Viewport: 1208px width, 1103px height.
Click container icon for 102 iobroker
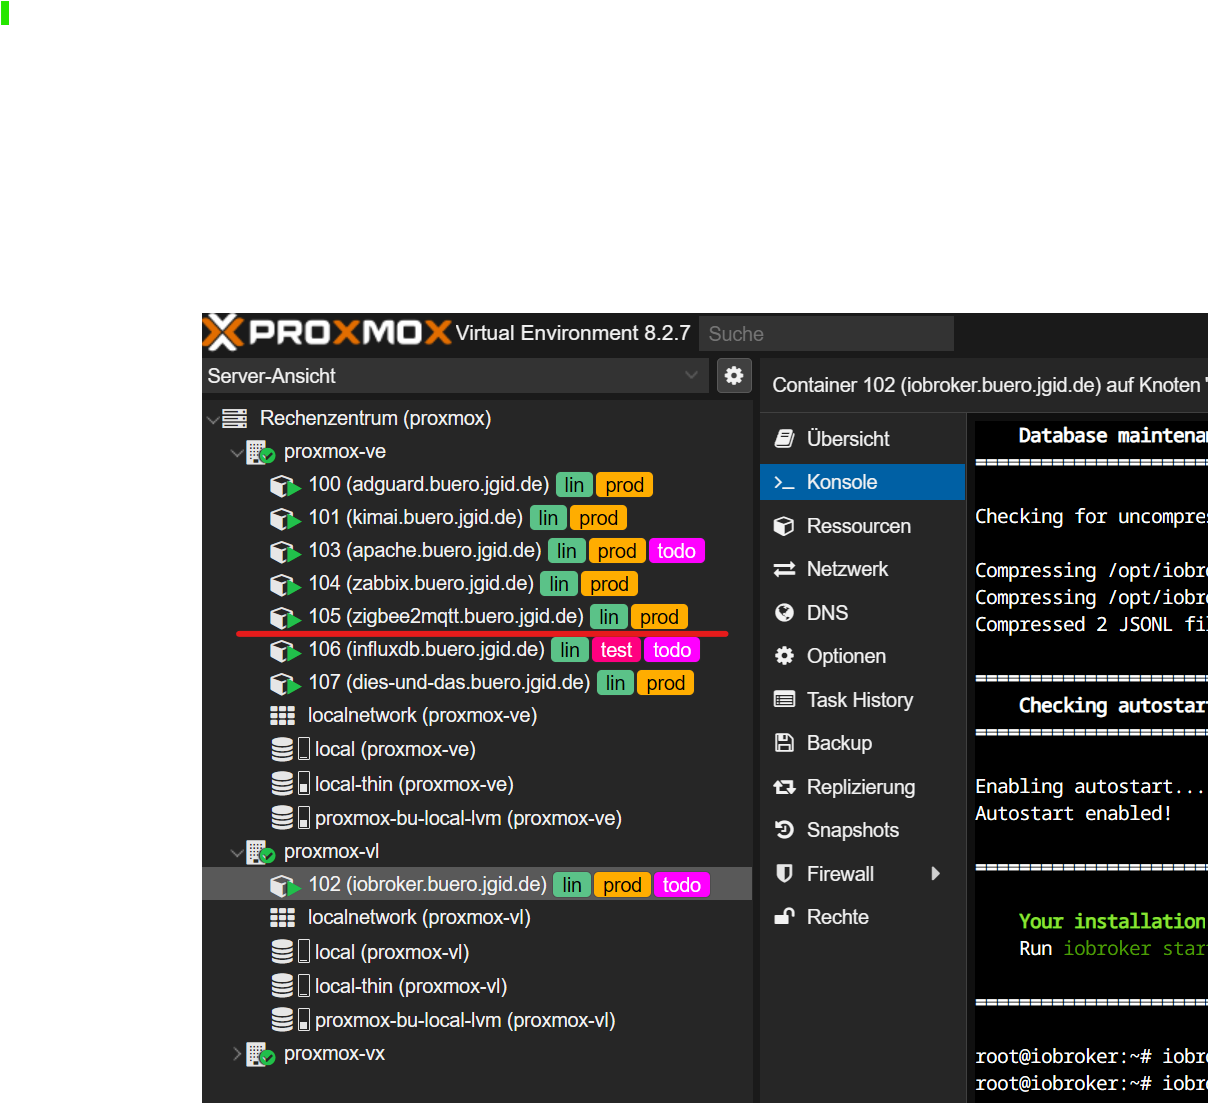point(285,886)
